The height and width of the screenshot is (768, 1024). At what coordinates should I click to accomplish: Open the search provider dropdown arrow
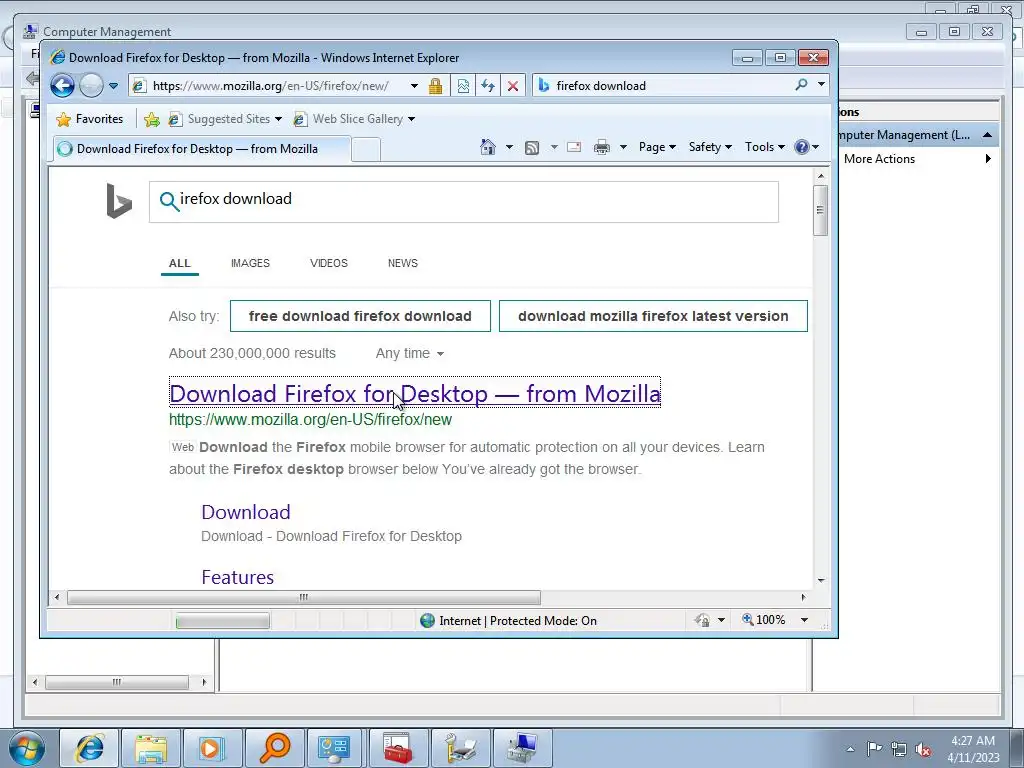pyautogui.click(x=821, y=84)
